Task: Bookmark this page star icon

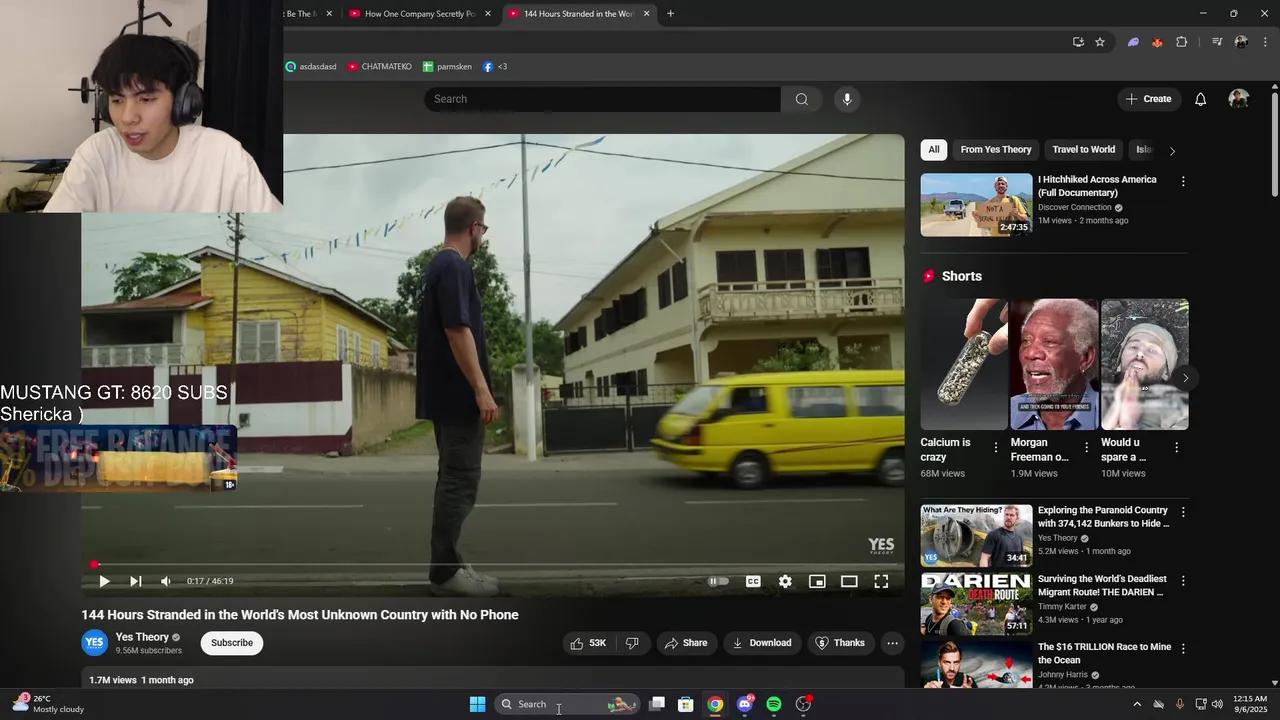Action: 1100,42
